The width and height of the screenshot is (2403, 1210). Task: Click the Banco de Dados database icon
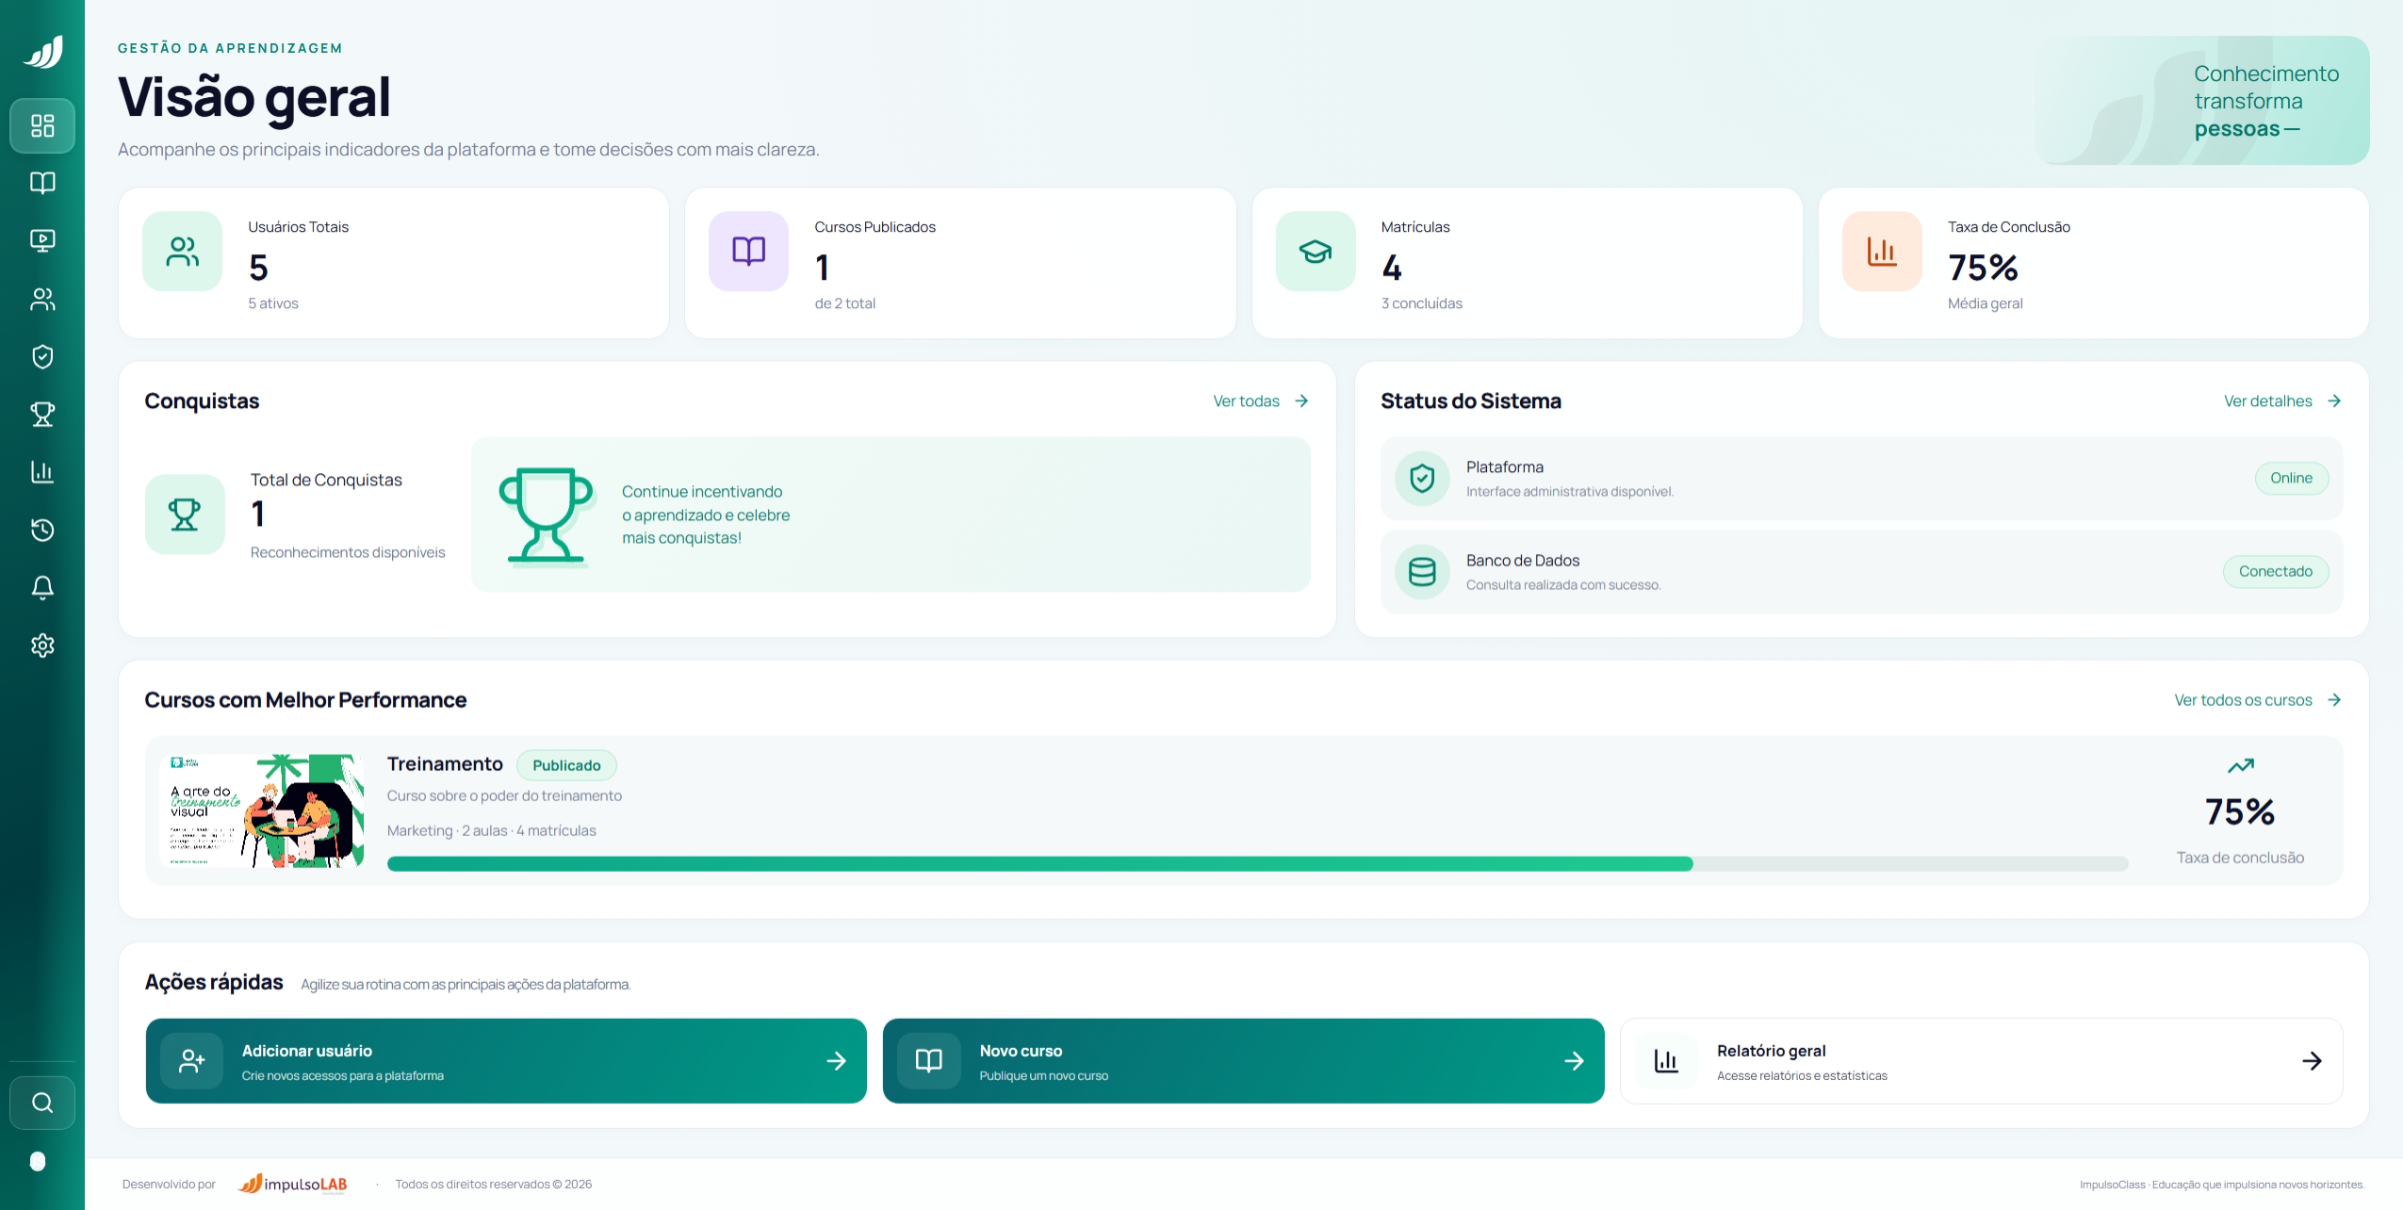(x=1422, y=572)
